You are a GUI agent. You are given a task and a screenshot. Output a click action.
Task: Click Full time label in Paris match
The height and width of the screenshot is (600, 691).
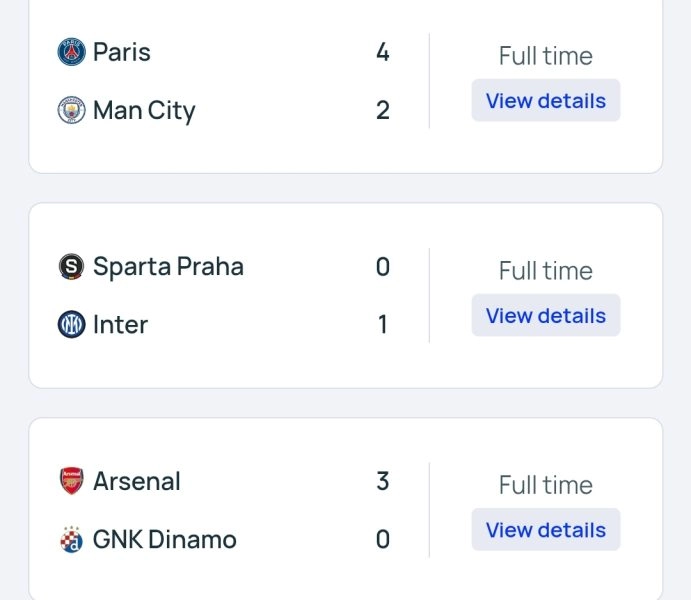(545, 56)
